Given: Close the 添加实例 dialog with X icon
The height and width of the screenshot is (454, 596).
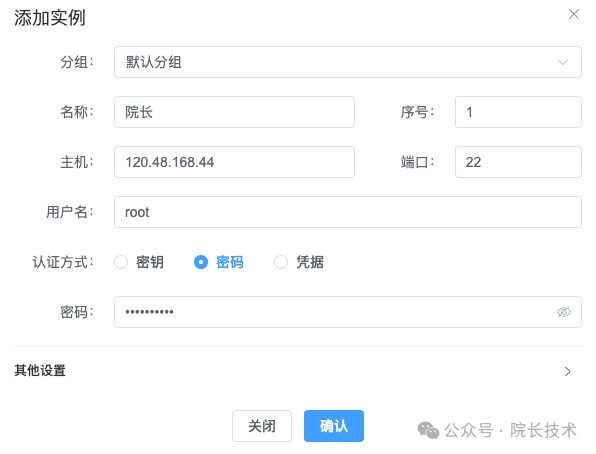Looking at the screenshot, I should (574, 14).
